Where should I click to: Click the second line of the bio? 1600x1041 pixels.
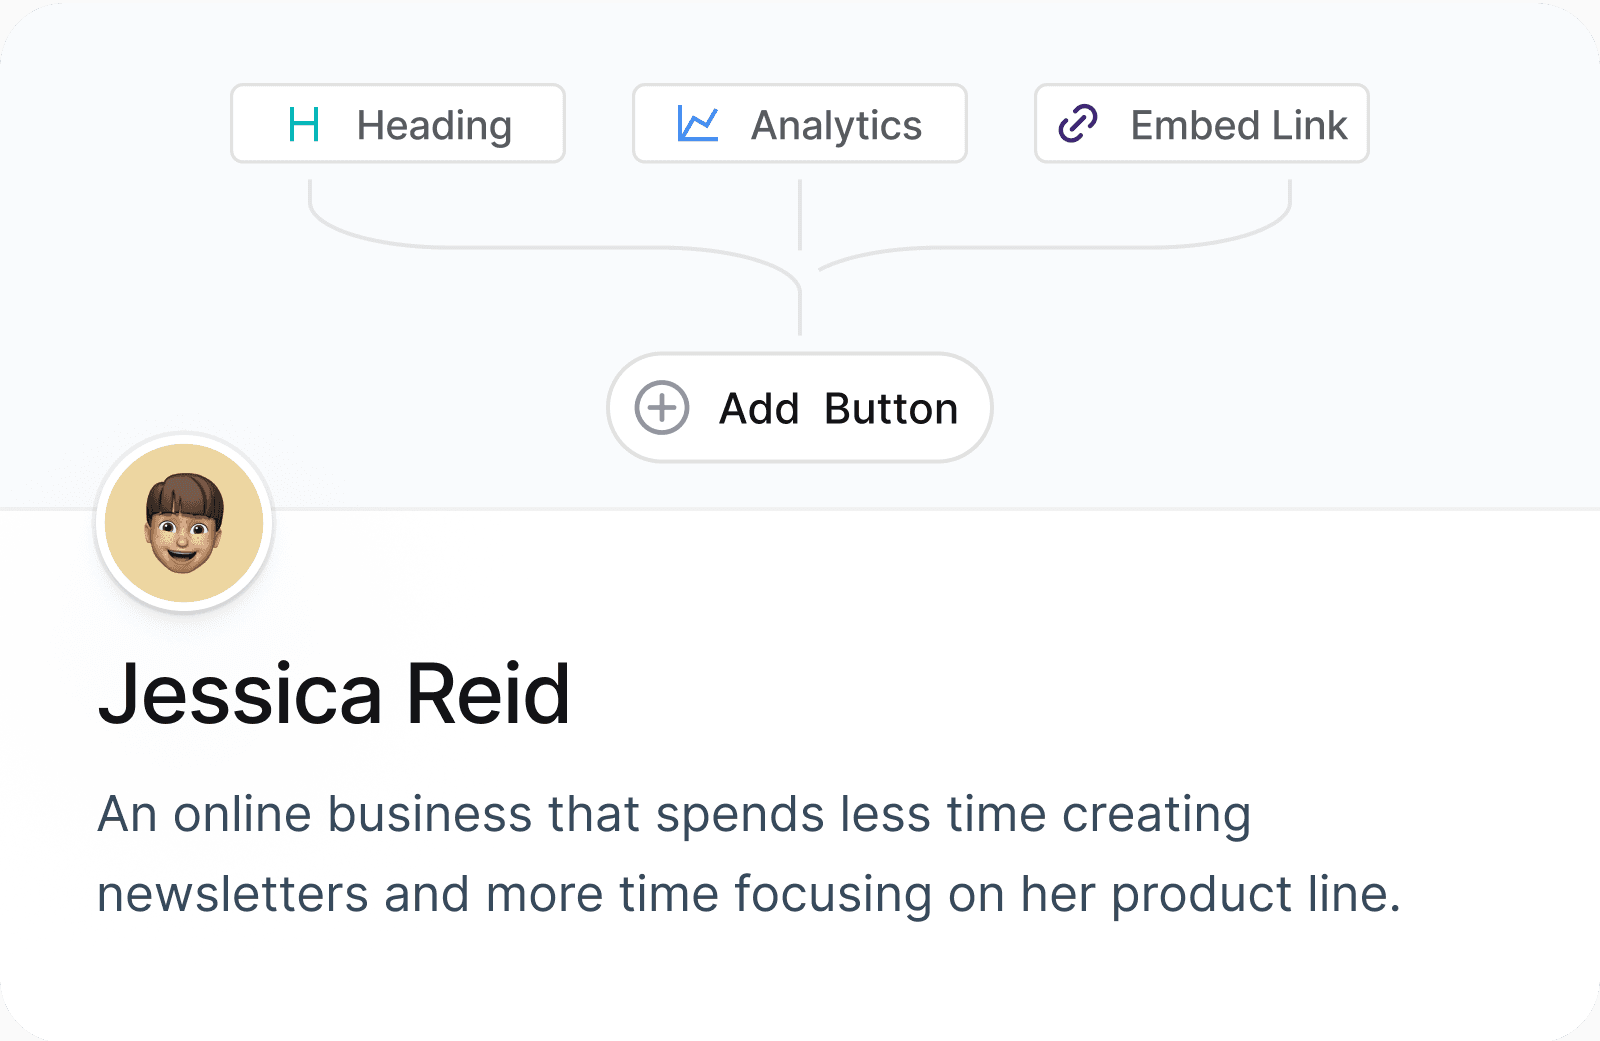click(749, 894)
